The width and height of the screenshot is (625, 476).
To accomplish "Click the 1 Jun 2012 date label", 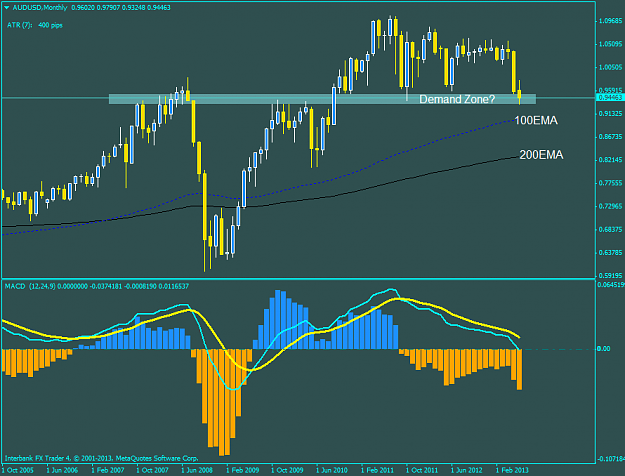I will tap(468, 470).
